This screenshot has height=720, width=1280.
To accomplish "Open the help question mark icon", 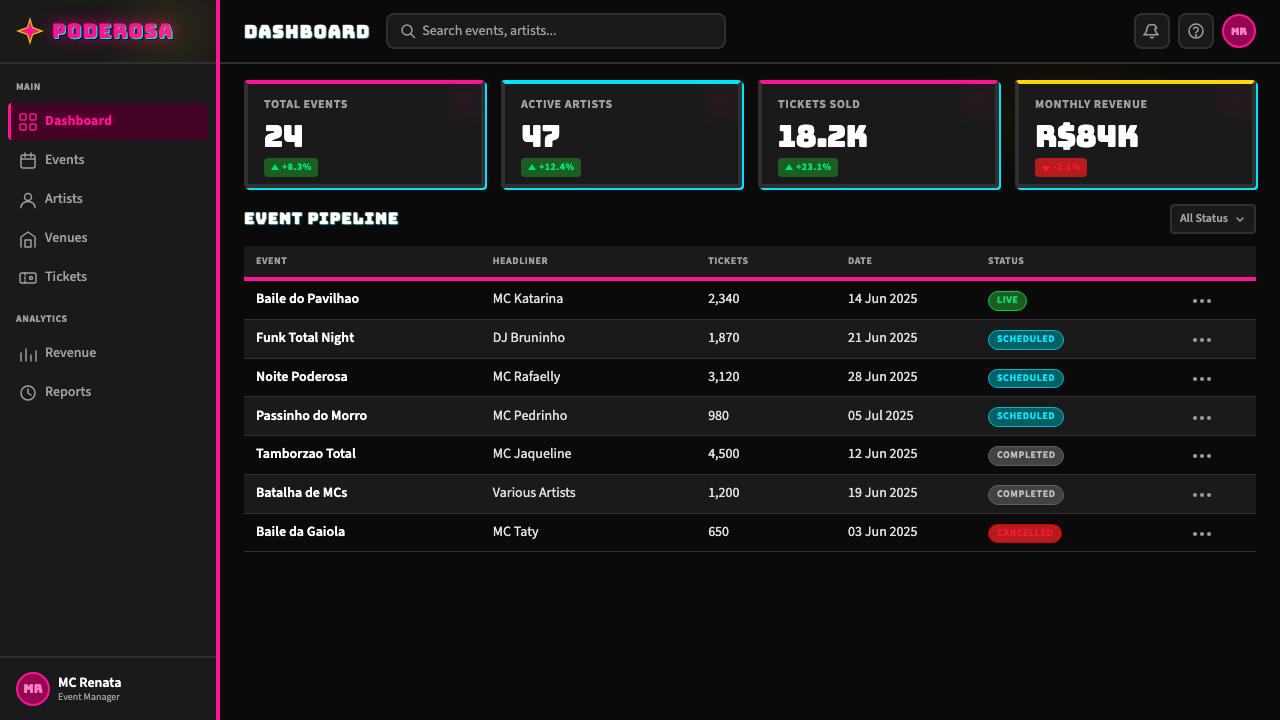I will click(1195, 31).
